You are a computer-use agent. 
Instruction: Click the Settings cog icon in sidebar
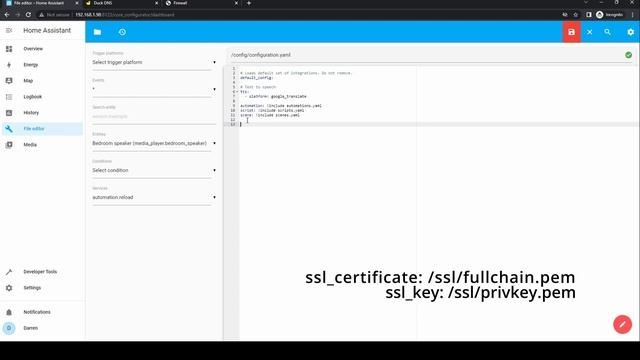pyautogui.click(x=9, y=288)
